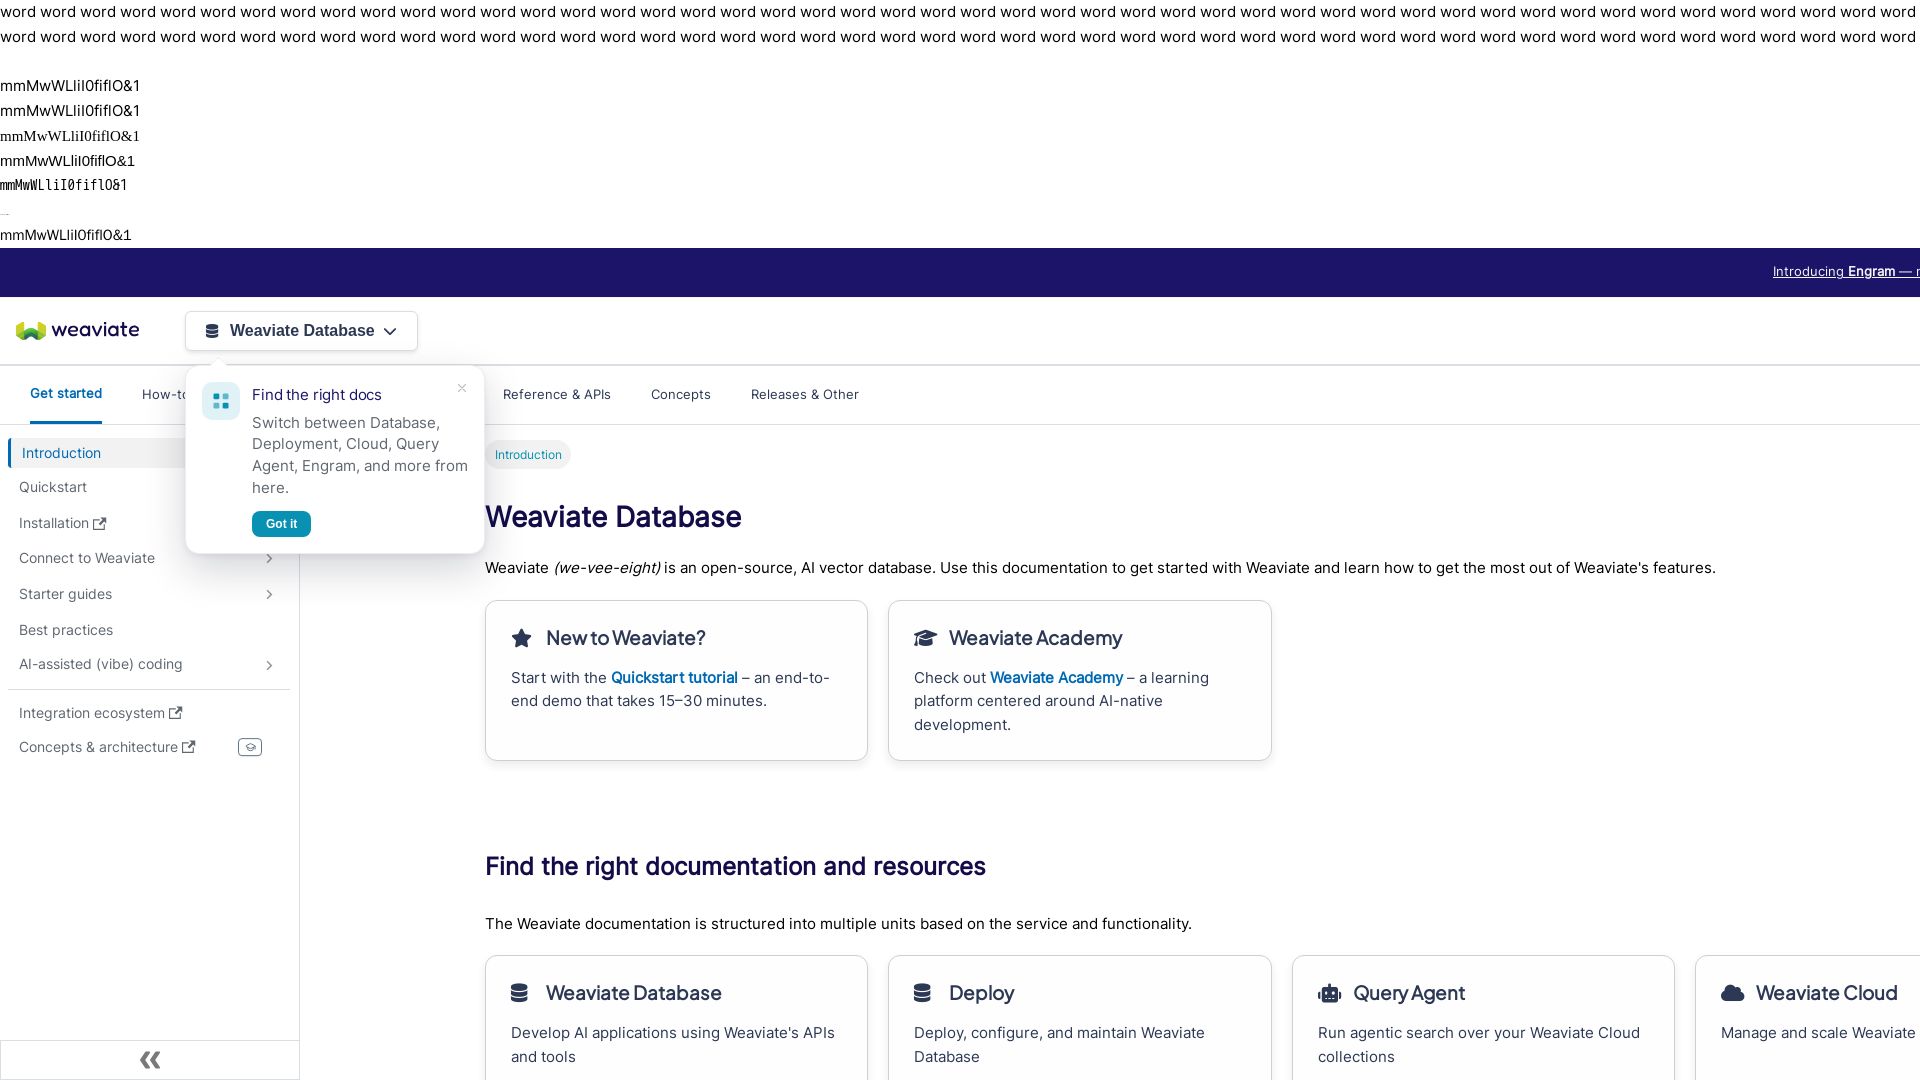1920x1080 pixels.
Task: Click the Weaviate Database page heading
Action: 613,517
